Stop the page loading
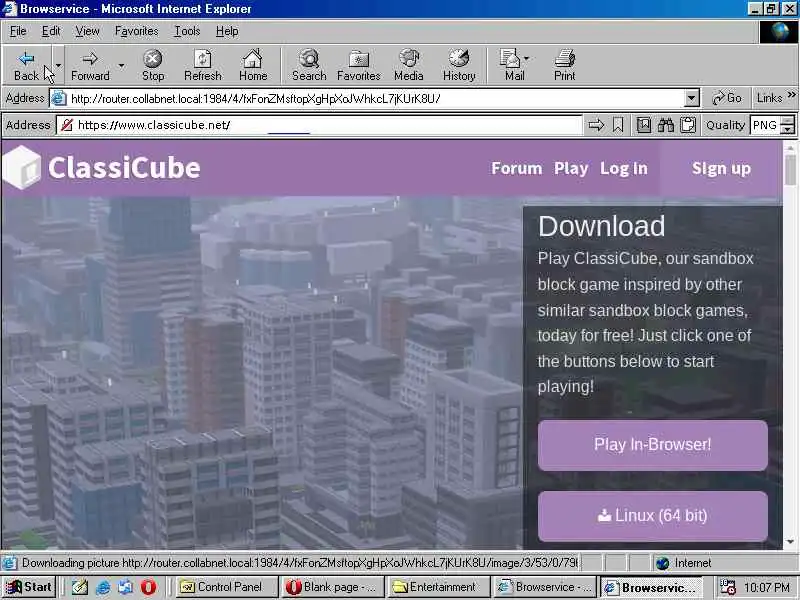This screenshot has width=800, height=600. tap(153, 65)
